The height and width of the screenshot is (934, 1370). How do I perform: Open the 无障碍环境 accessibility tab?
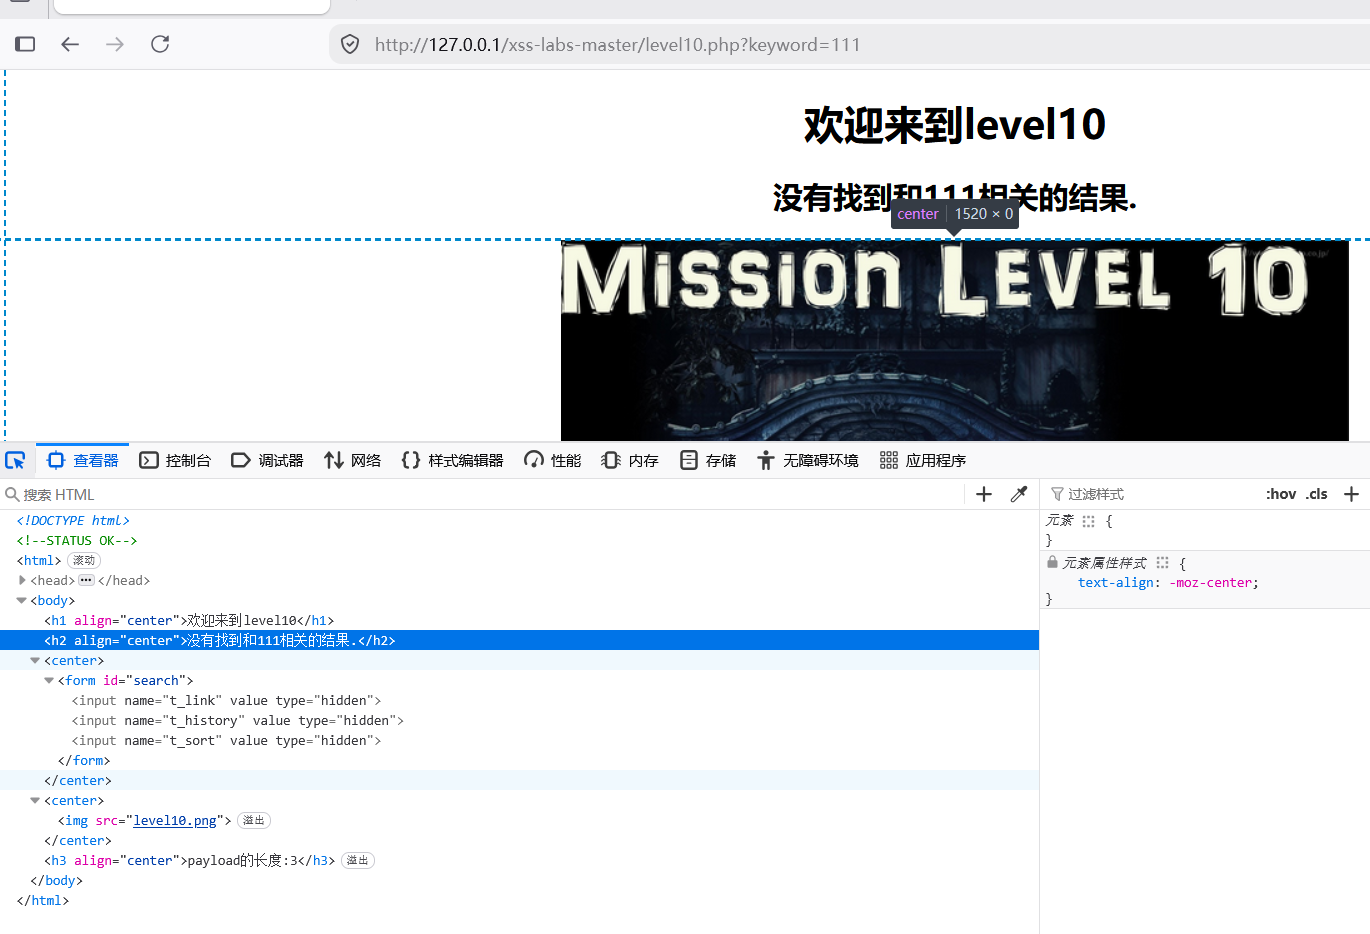(x=808, y=460)
